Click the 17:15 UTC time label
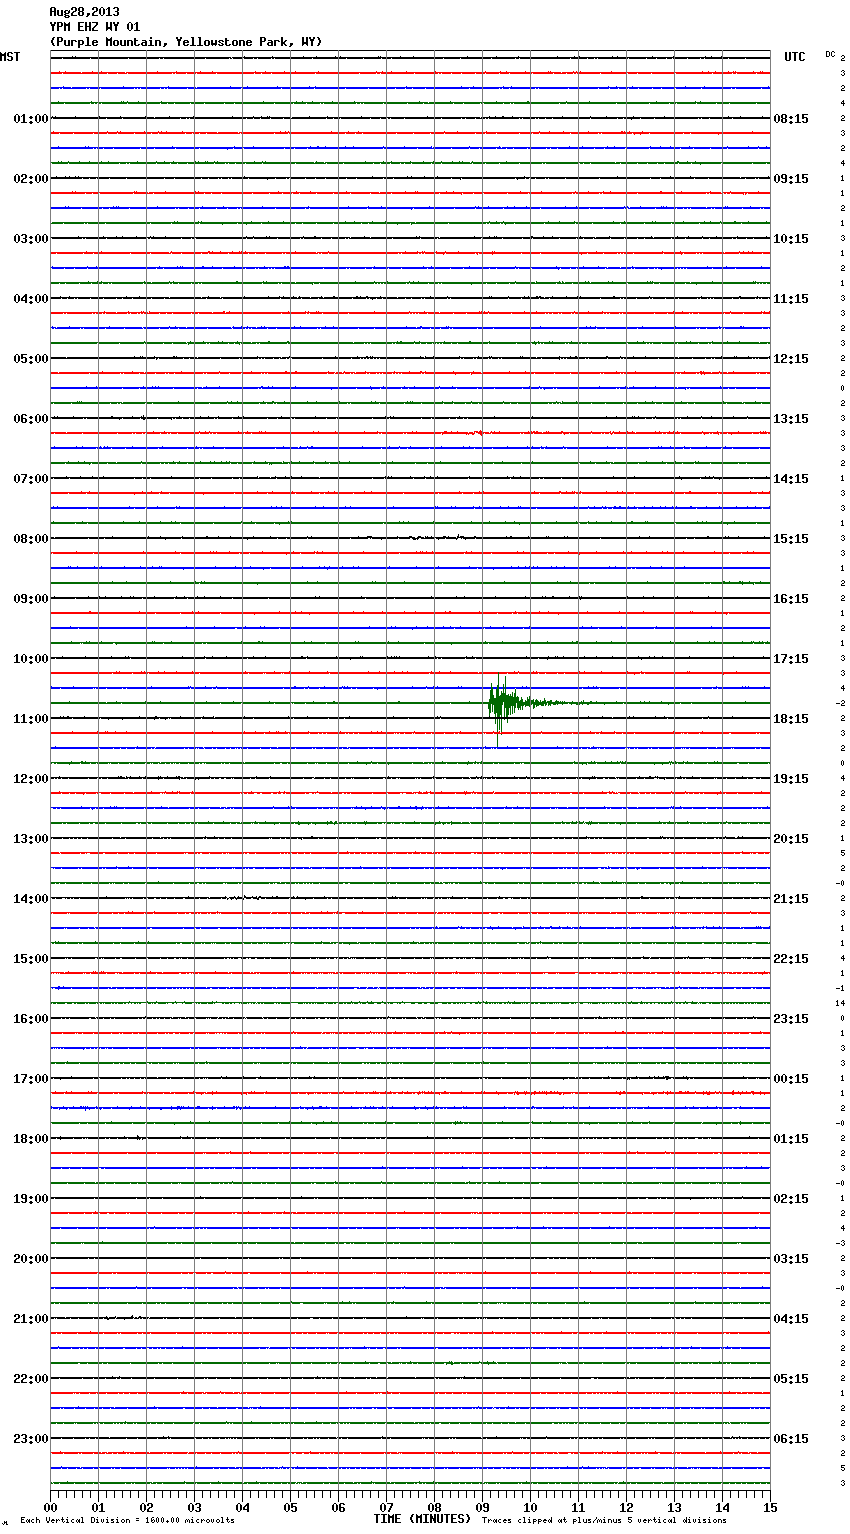850x1534 pixels. pyautogui.click(x=791, y=659)
